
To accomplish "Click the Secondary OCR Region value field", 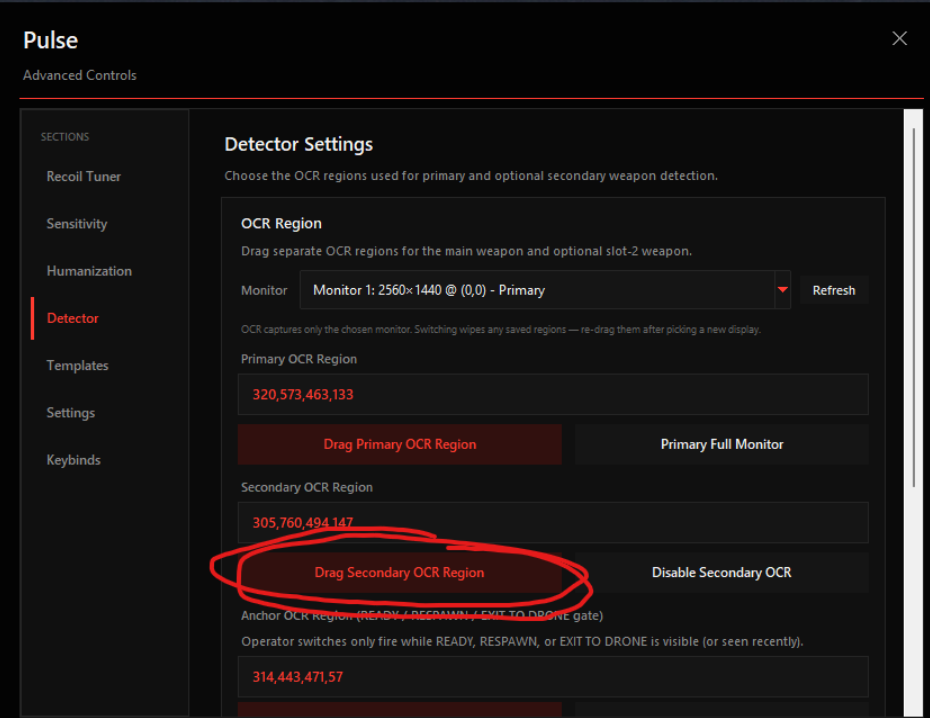I will (x=553, y=522).
